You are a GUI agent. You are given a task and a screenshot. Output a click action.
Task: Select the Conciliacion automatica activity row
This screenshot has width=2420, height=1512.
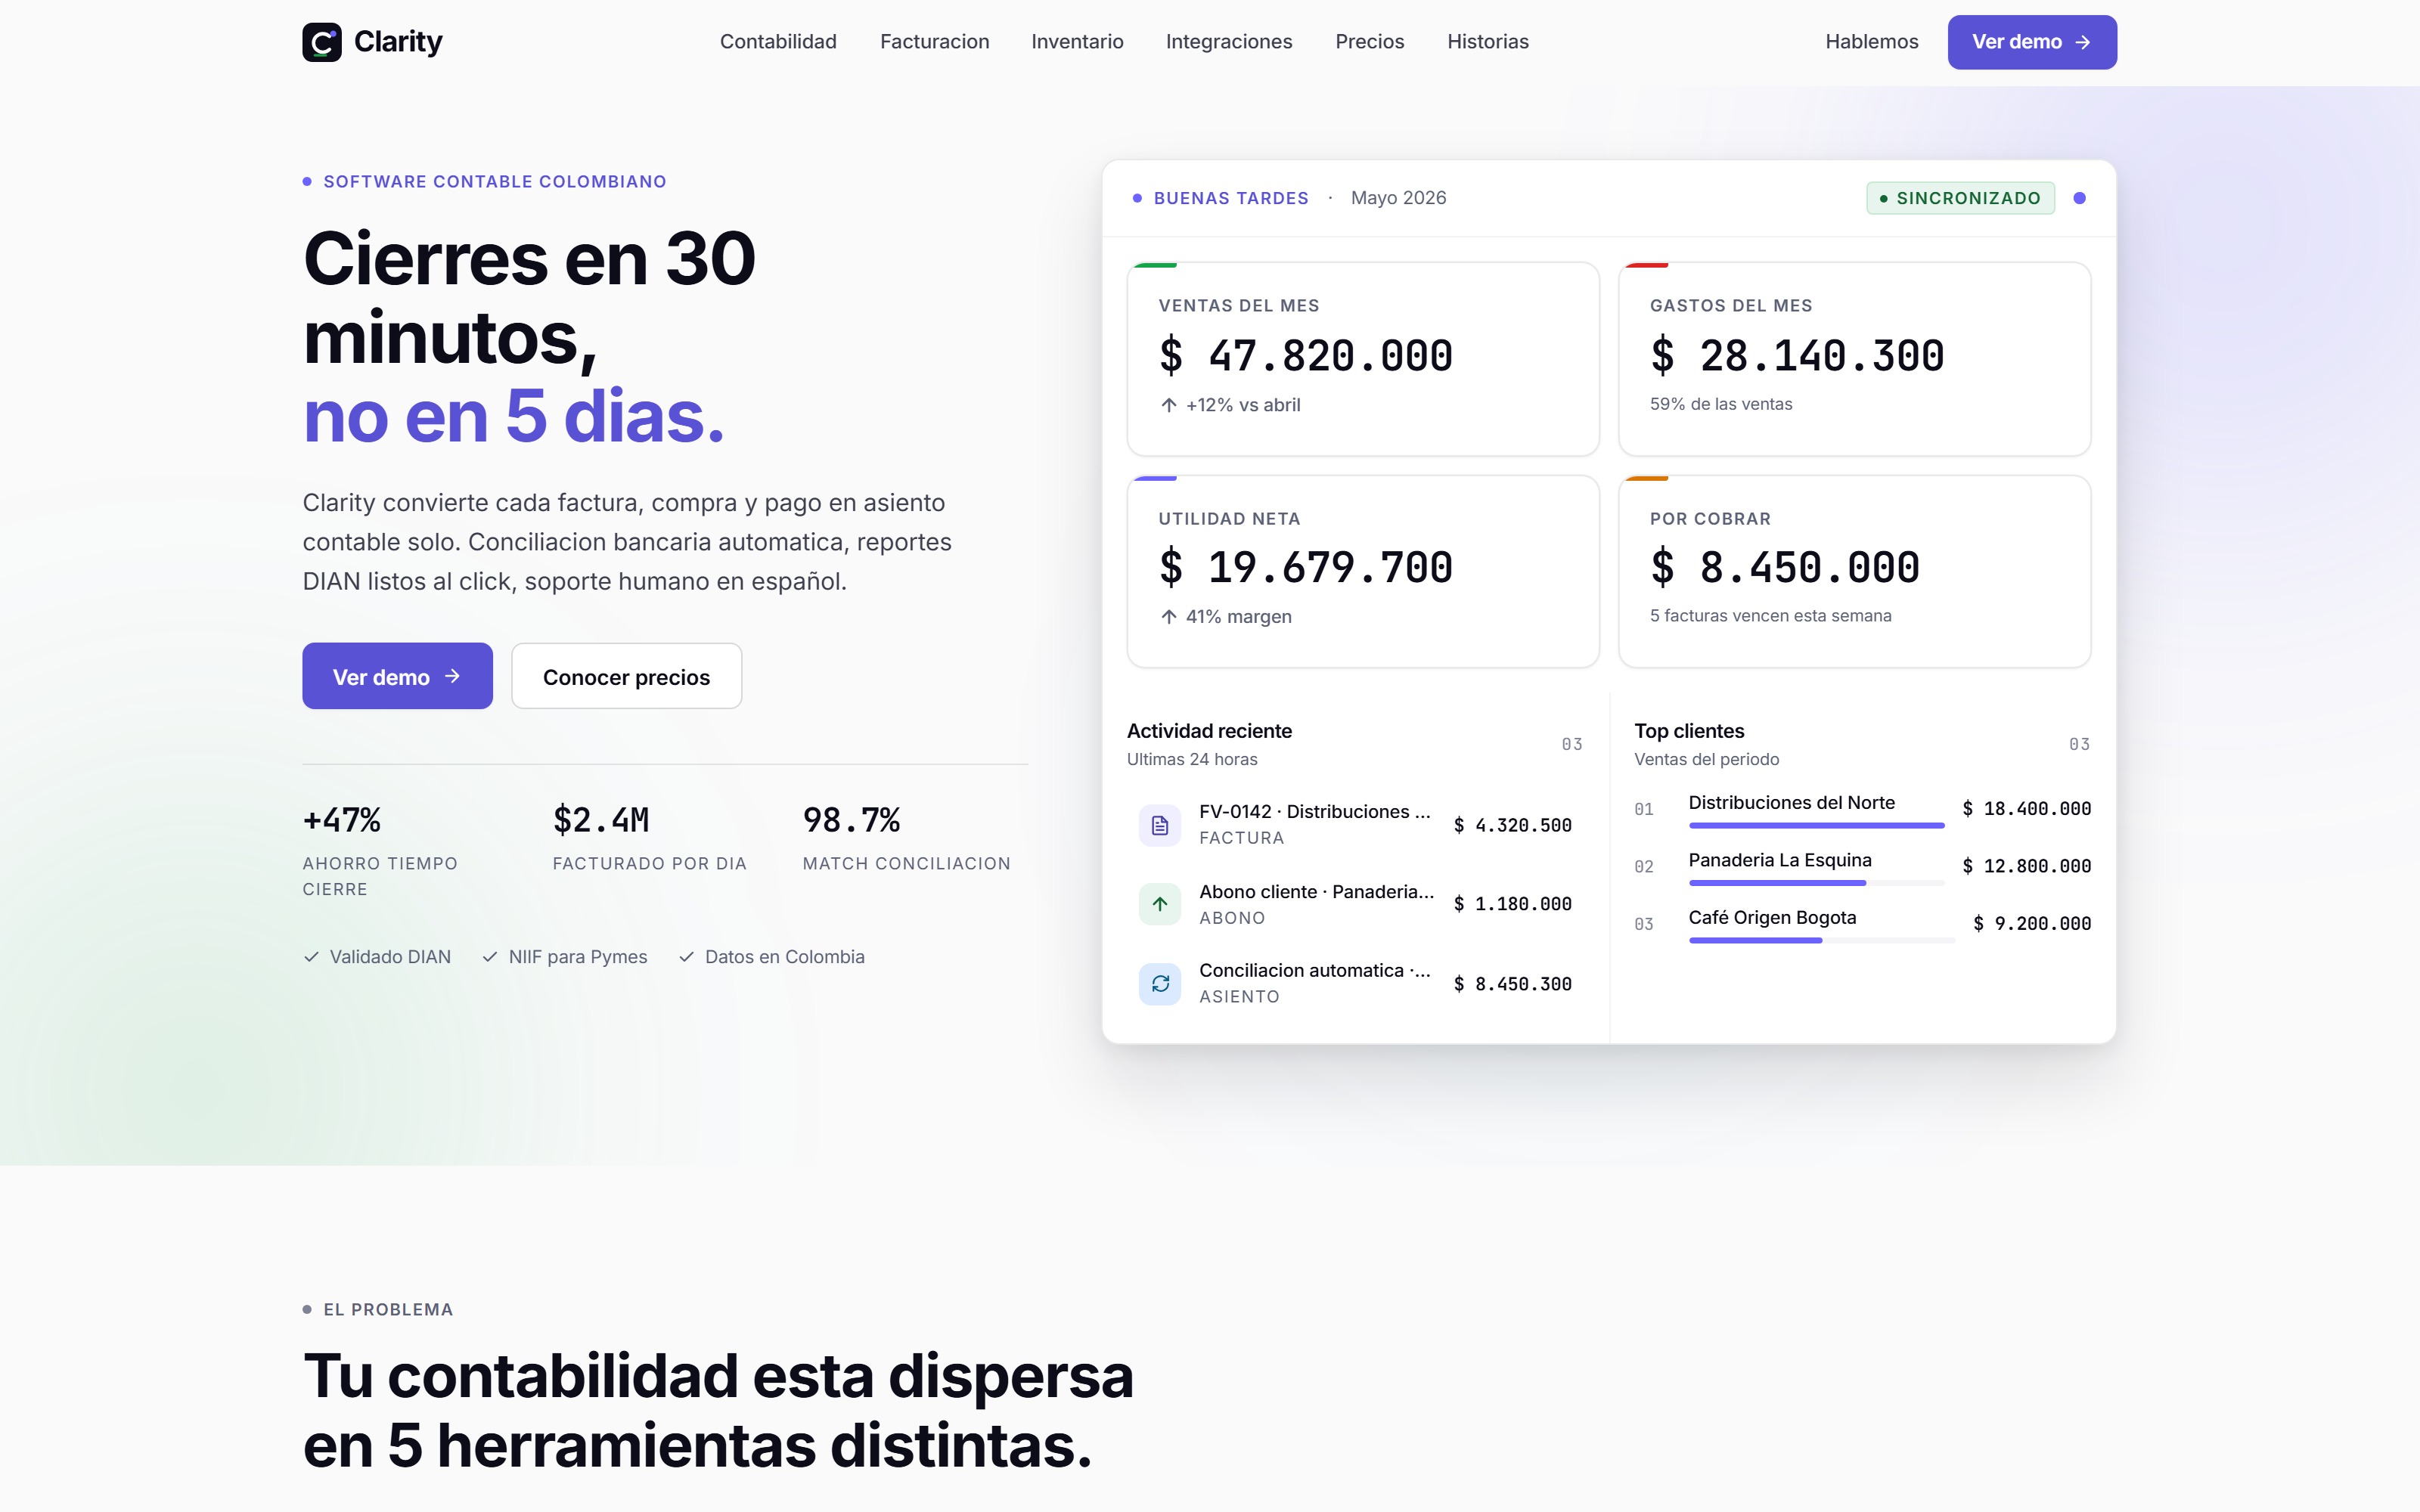click(1356, 984)
